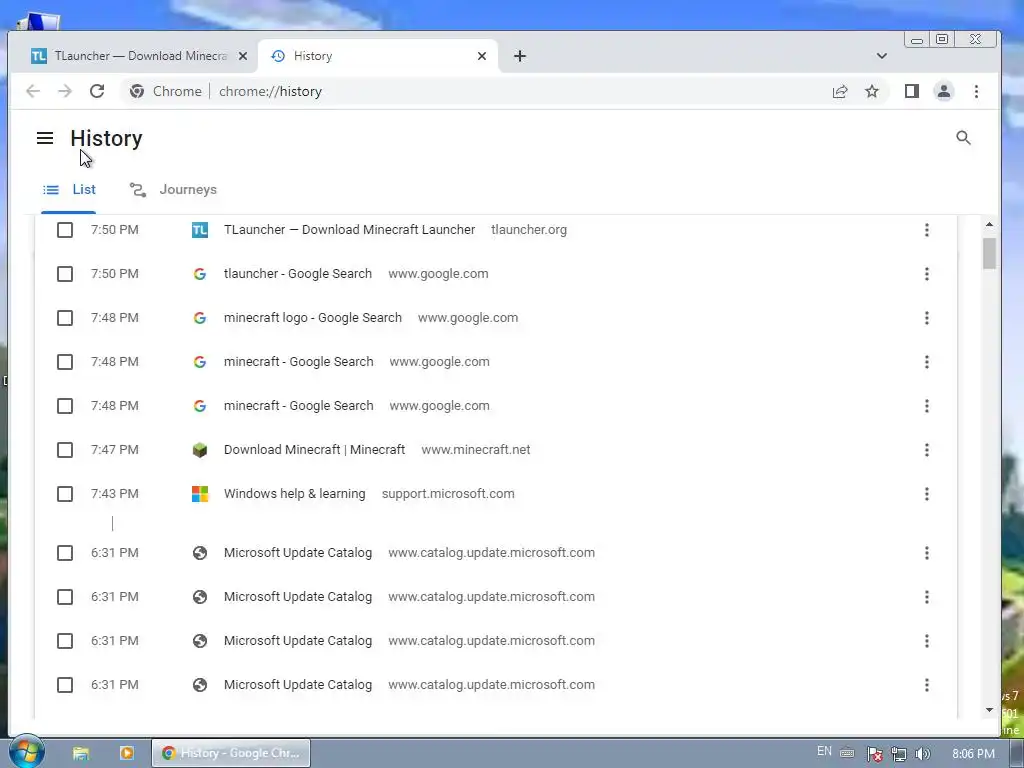Click the Action Center flag icon

click(874, 754)
